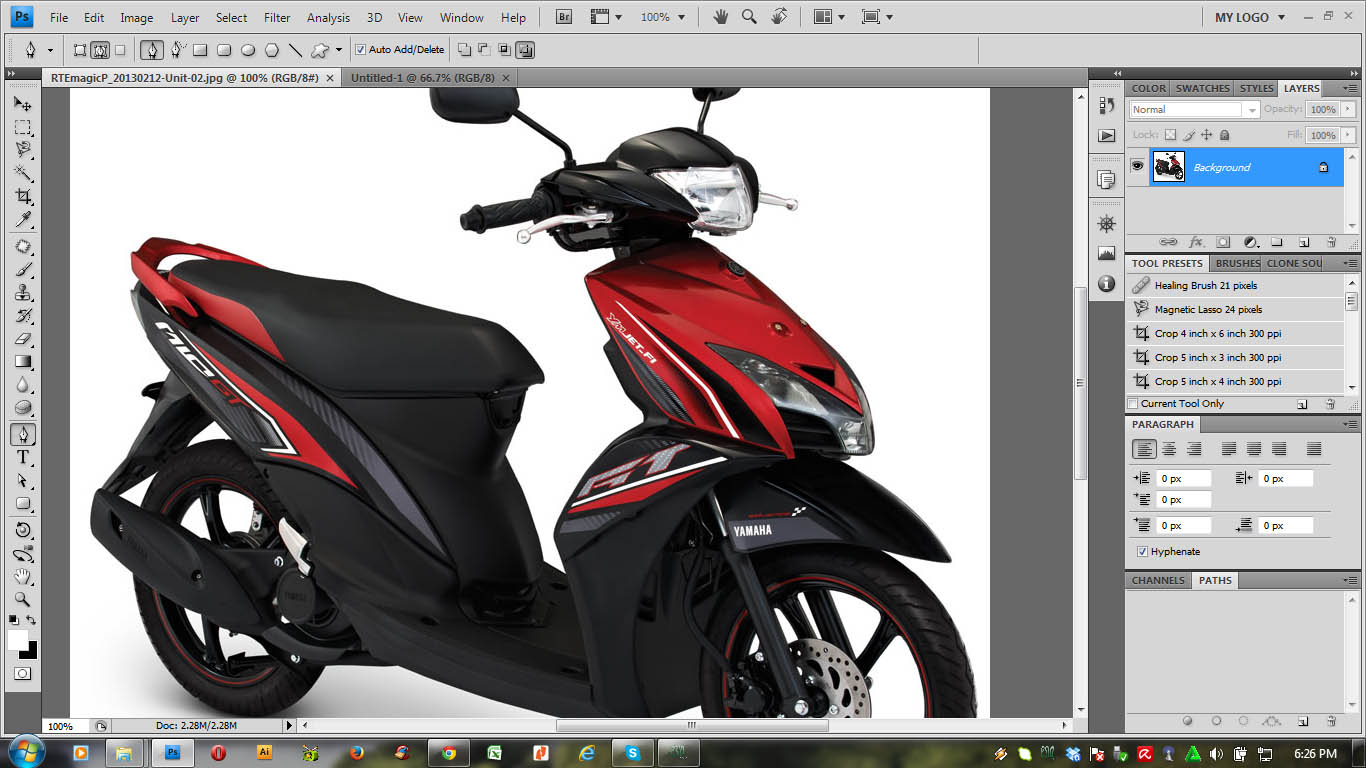
Task: Click the foreground color swatch
Action: [x=17, y=639]
